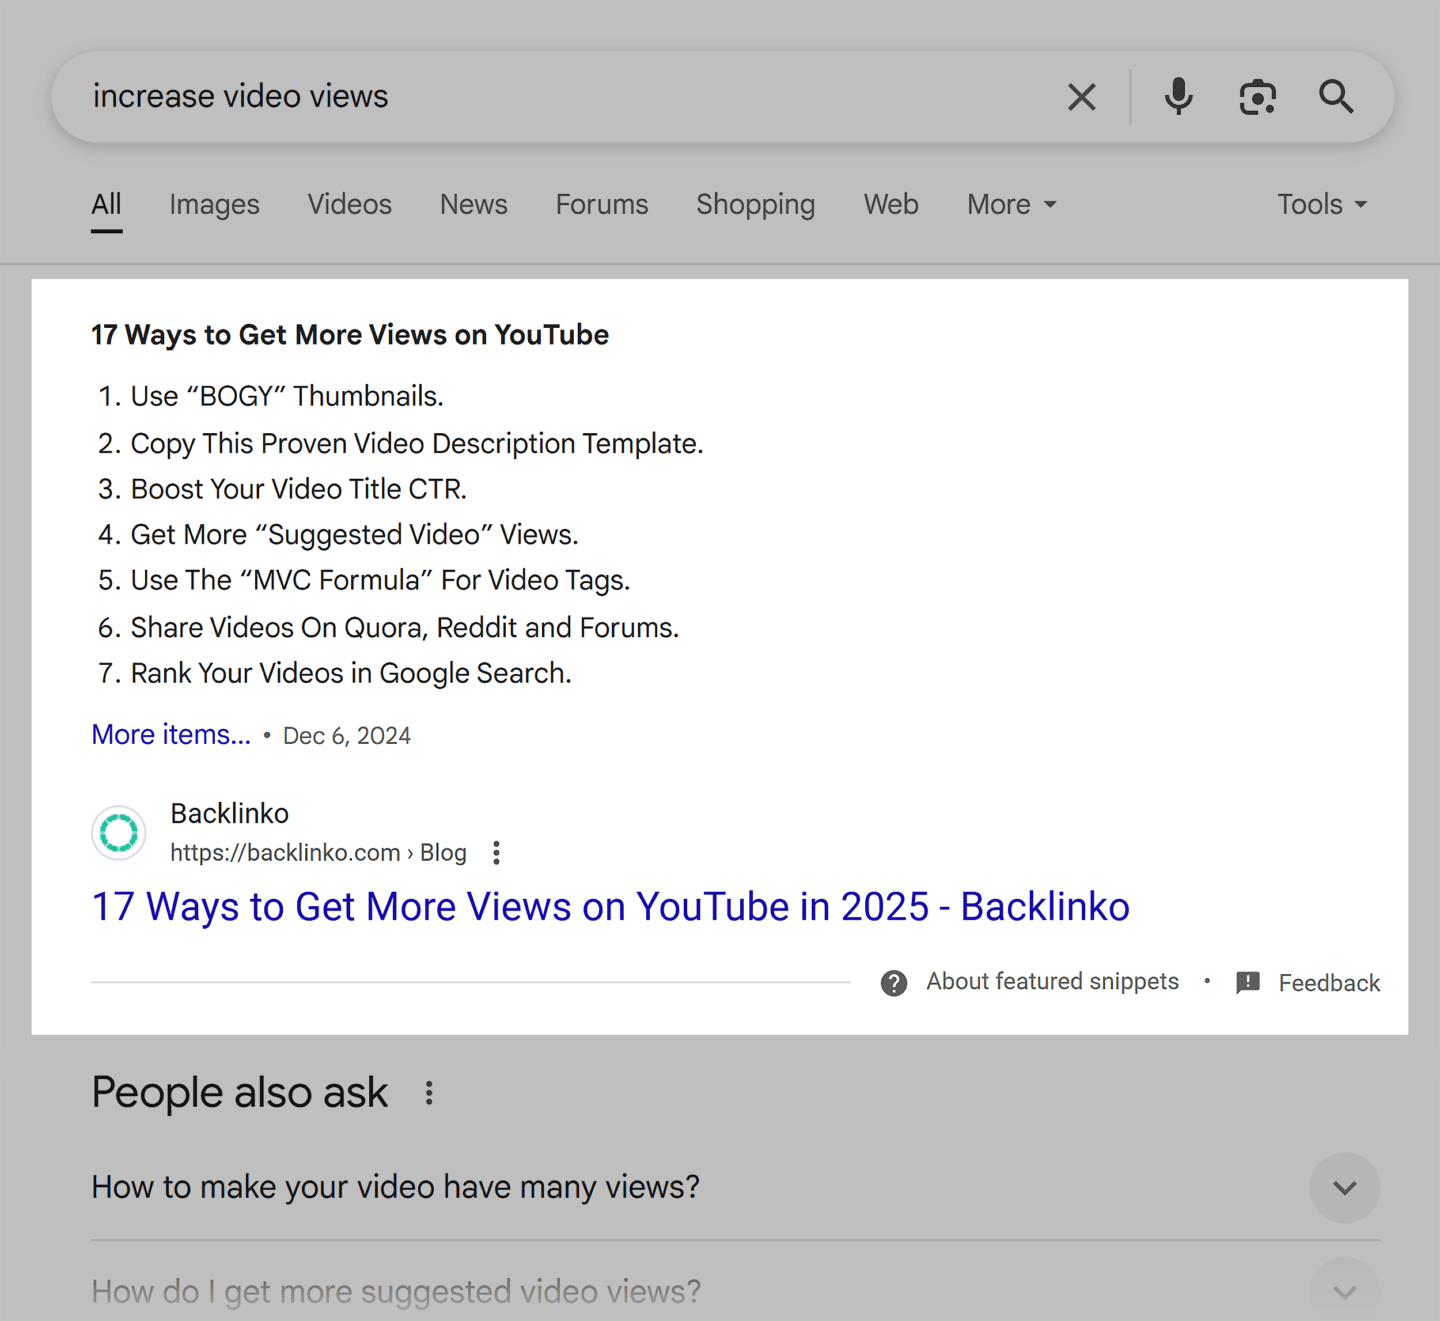Open the Tools dropdown

point(1321,205)
